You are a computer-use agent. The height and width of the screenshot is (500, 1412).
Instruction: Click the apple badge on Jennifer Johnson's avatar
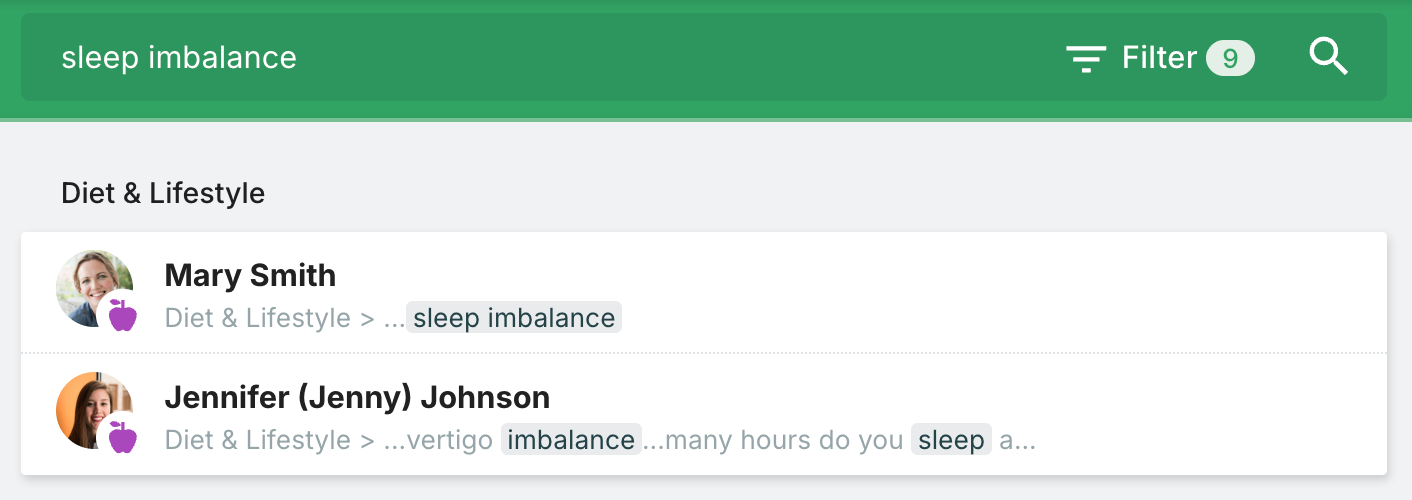tap(122, 437)
